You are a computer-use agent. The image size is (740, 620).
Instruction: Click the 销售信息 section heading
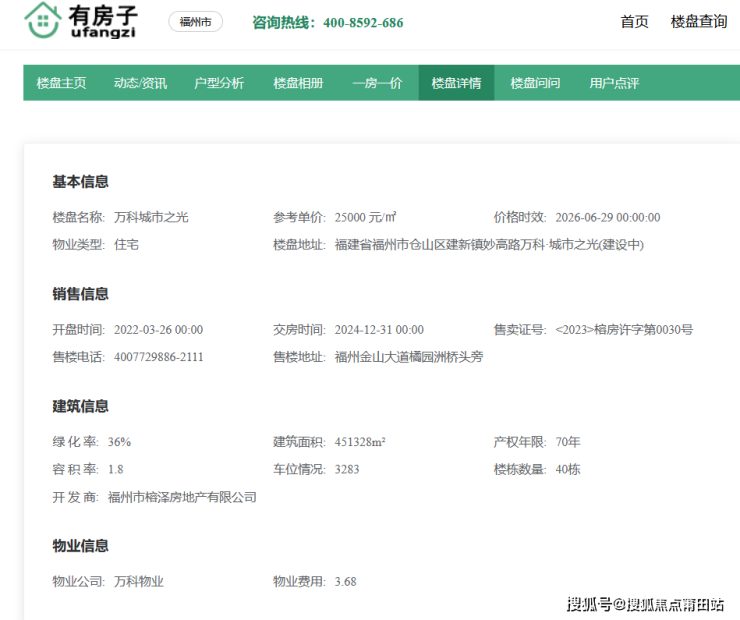[80, 294]
